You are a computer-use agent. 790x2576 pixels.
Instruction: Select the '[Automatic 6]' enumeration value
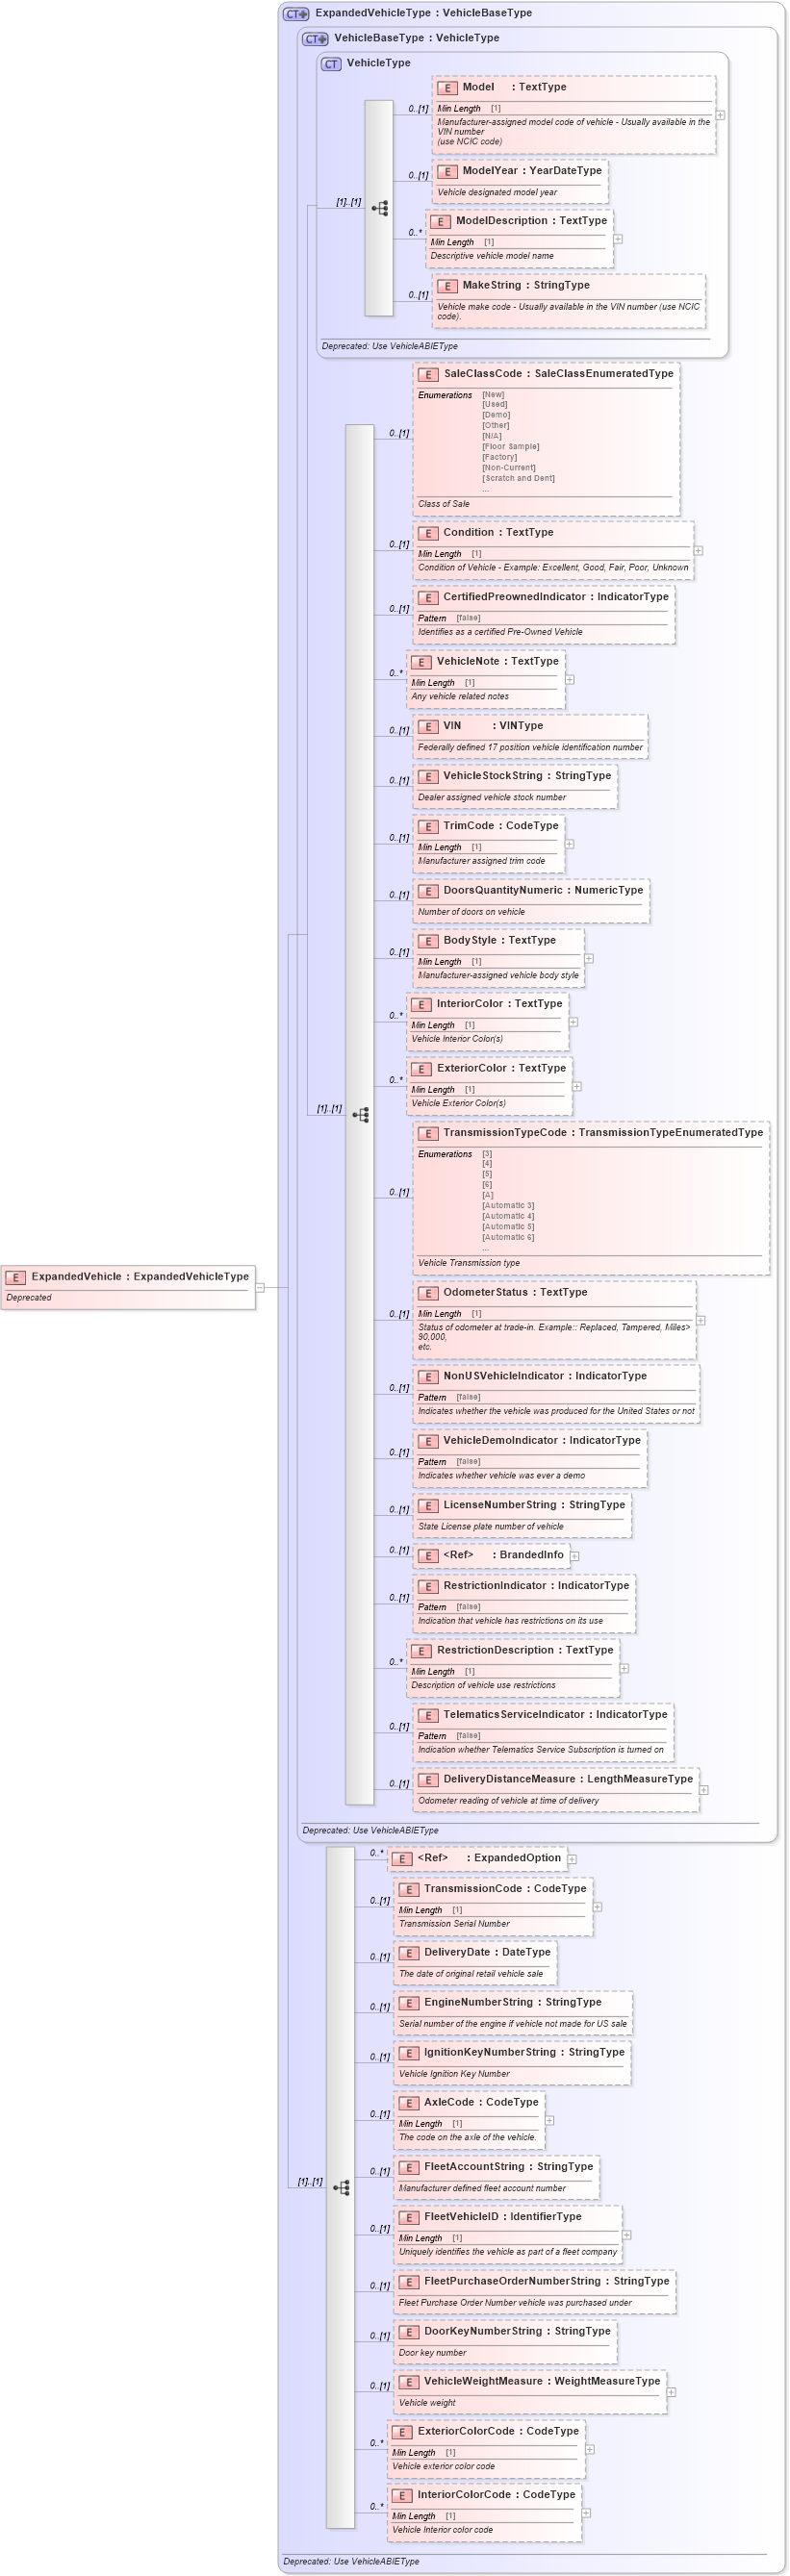pos(508,1237)
